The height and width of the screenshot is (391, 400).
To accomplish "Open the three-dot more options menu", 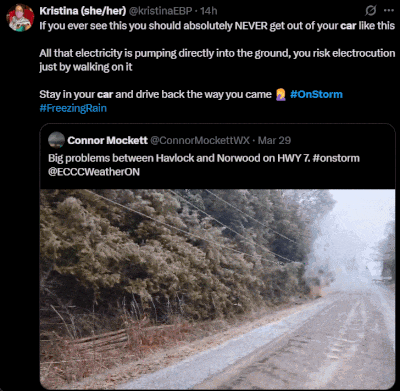I will click(389, 11).
